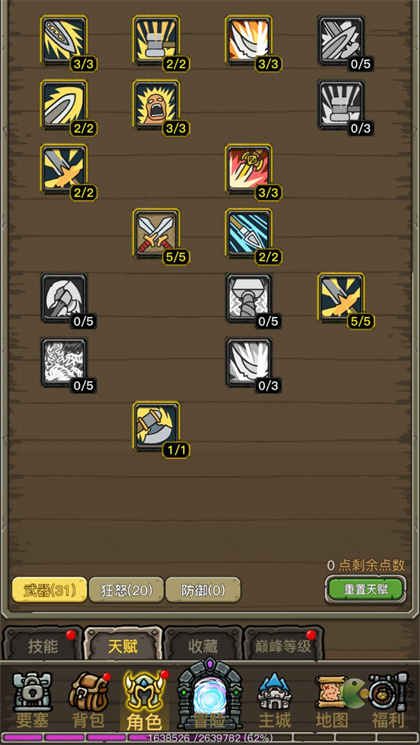Screen dimensions: 420x745
Task: Open the 要塞 fortress icon
Action: [32, 700]
